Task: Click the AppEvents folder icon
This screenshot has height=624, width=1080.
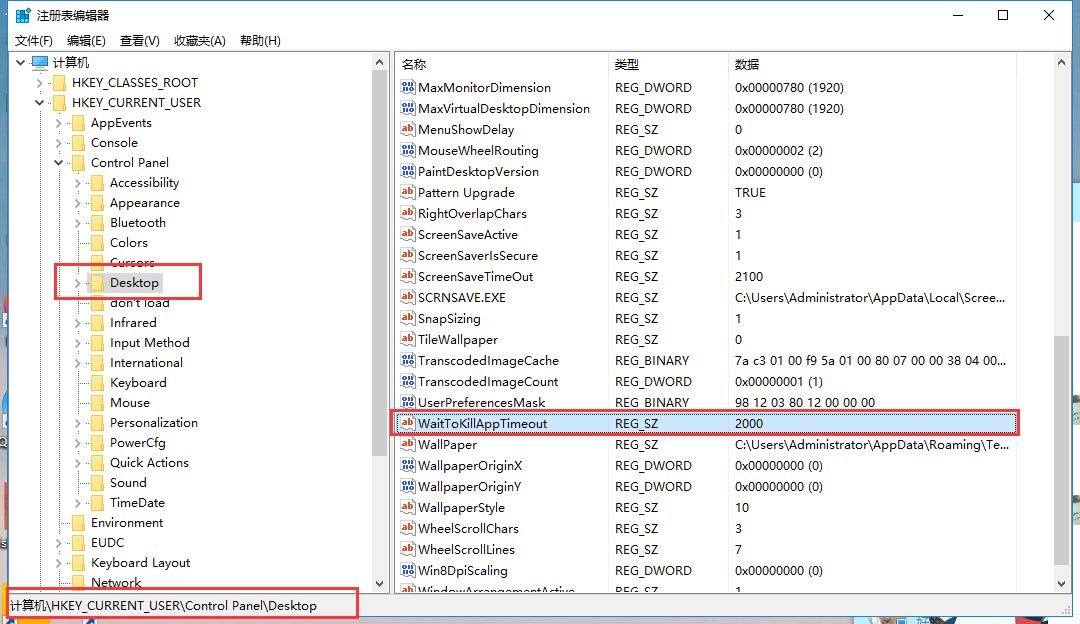Action: tap(79, 123)
